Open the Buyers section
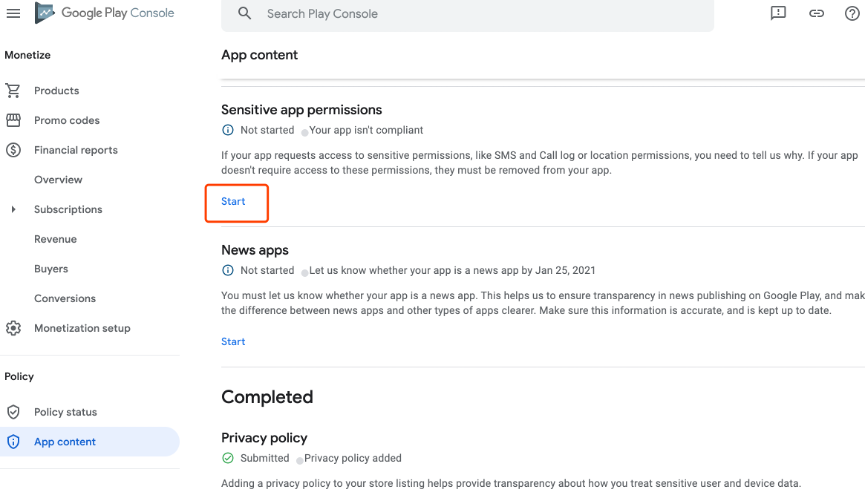This screenshot has height=502, width=866. [x=51, y=269]
